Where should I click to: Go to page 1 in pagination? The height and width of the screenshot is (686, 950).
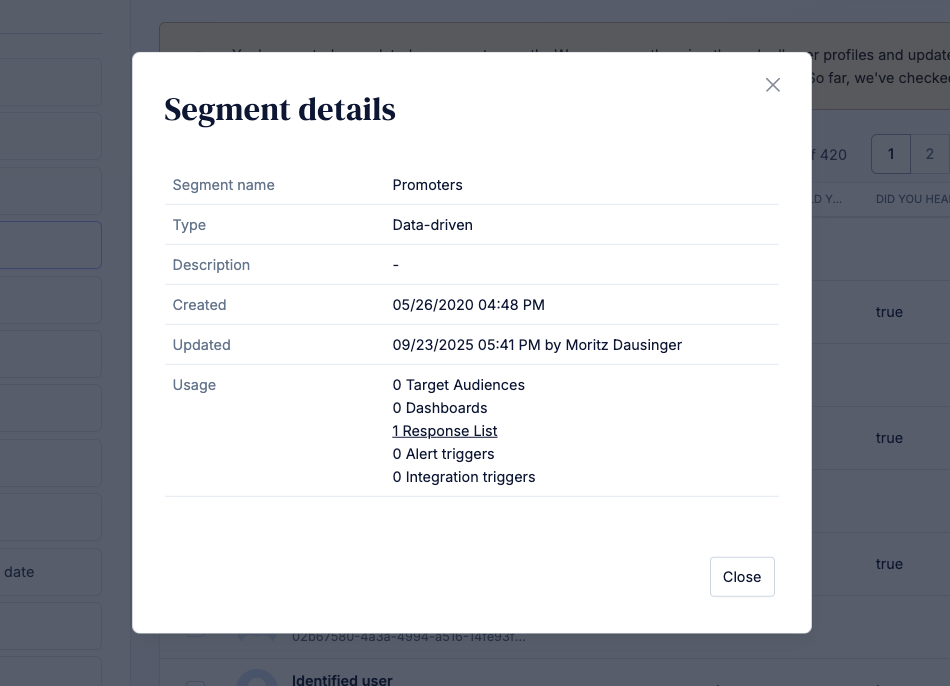[x=891, y=154]
